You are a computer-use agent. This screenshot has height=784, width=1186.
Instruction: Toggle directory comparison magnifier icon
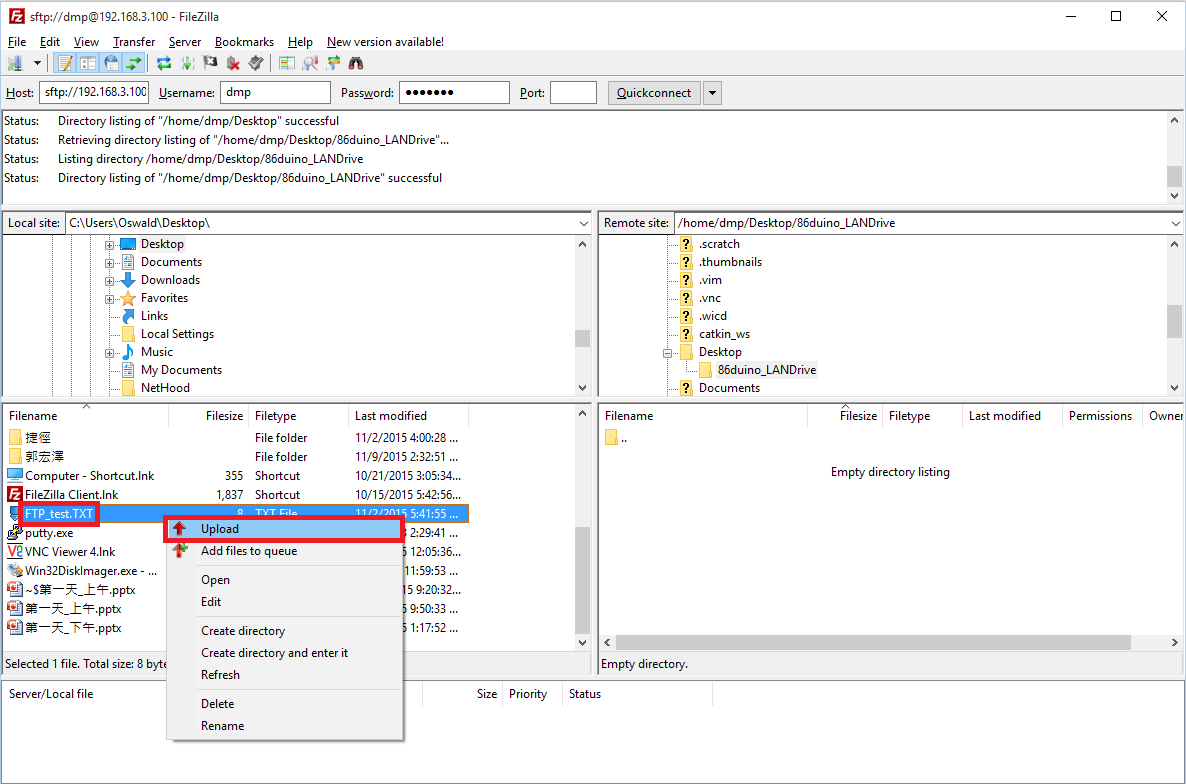click(310, 64)
